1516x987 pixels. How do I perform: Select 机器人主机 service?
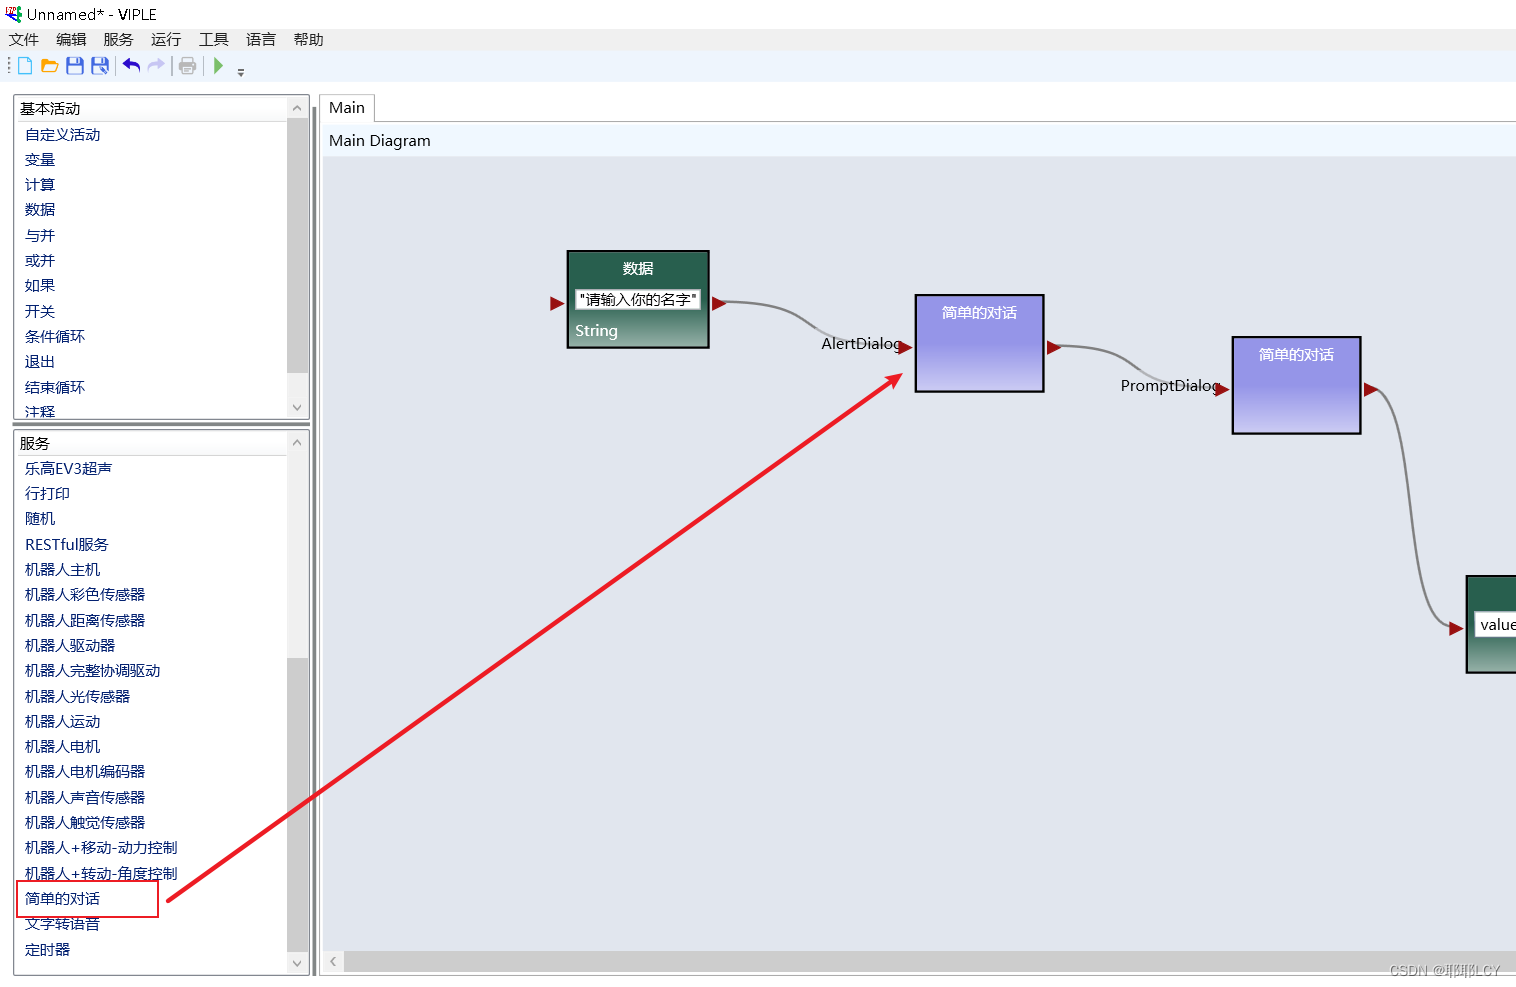click(x=63, y=570)
